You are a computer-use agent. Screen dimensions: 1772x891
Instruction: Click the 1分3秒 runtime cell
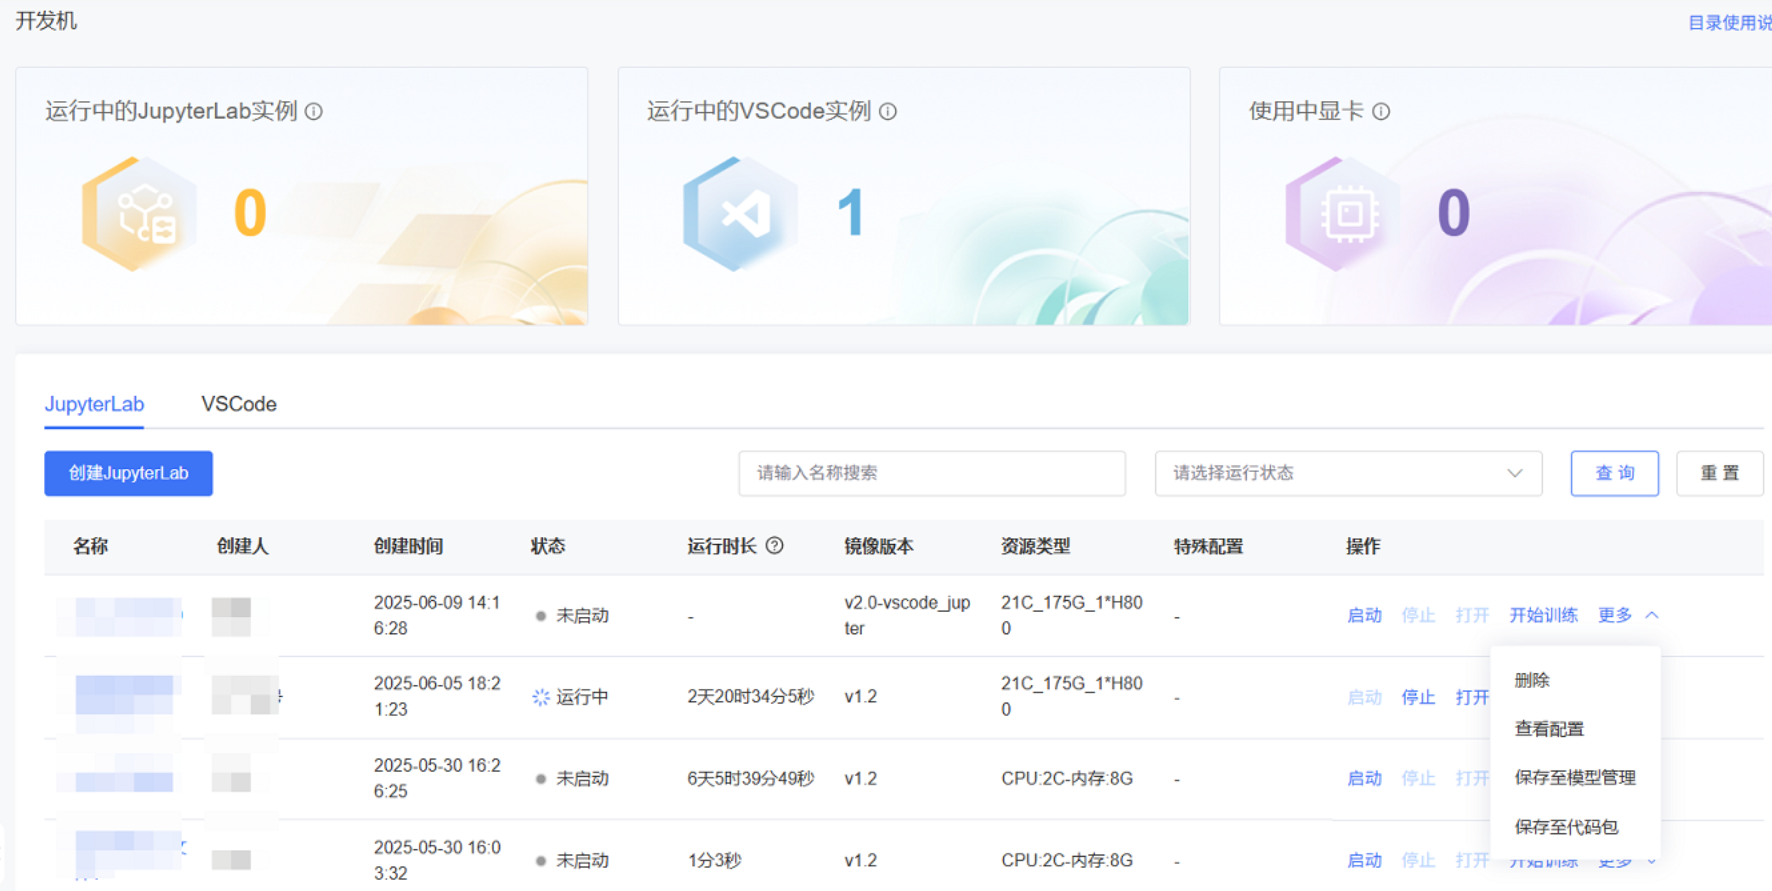tap(714, 860)
